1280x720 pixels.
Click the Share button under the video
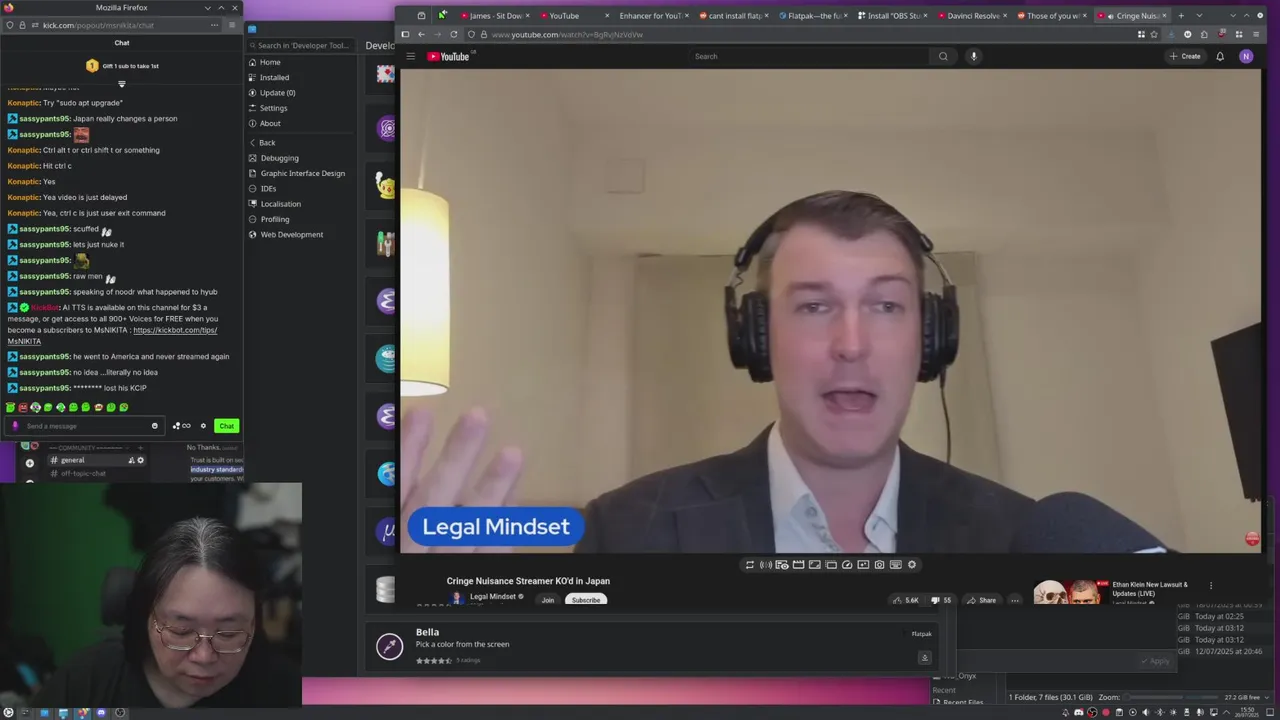click(981, 600)
